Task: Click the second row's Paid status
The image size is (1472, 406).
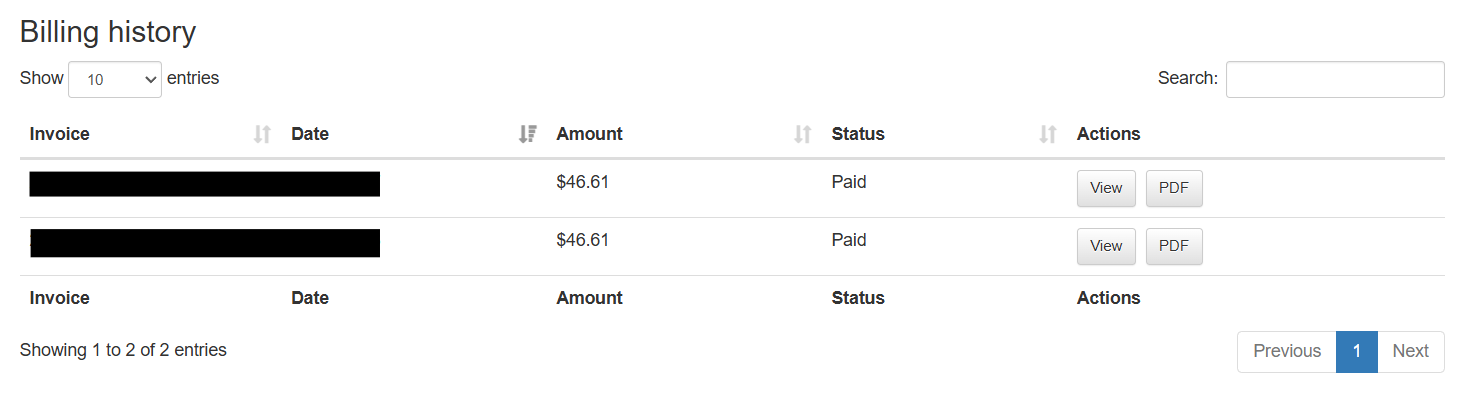Action: click(x=849, y=240)
